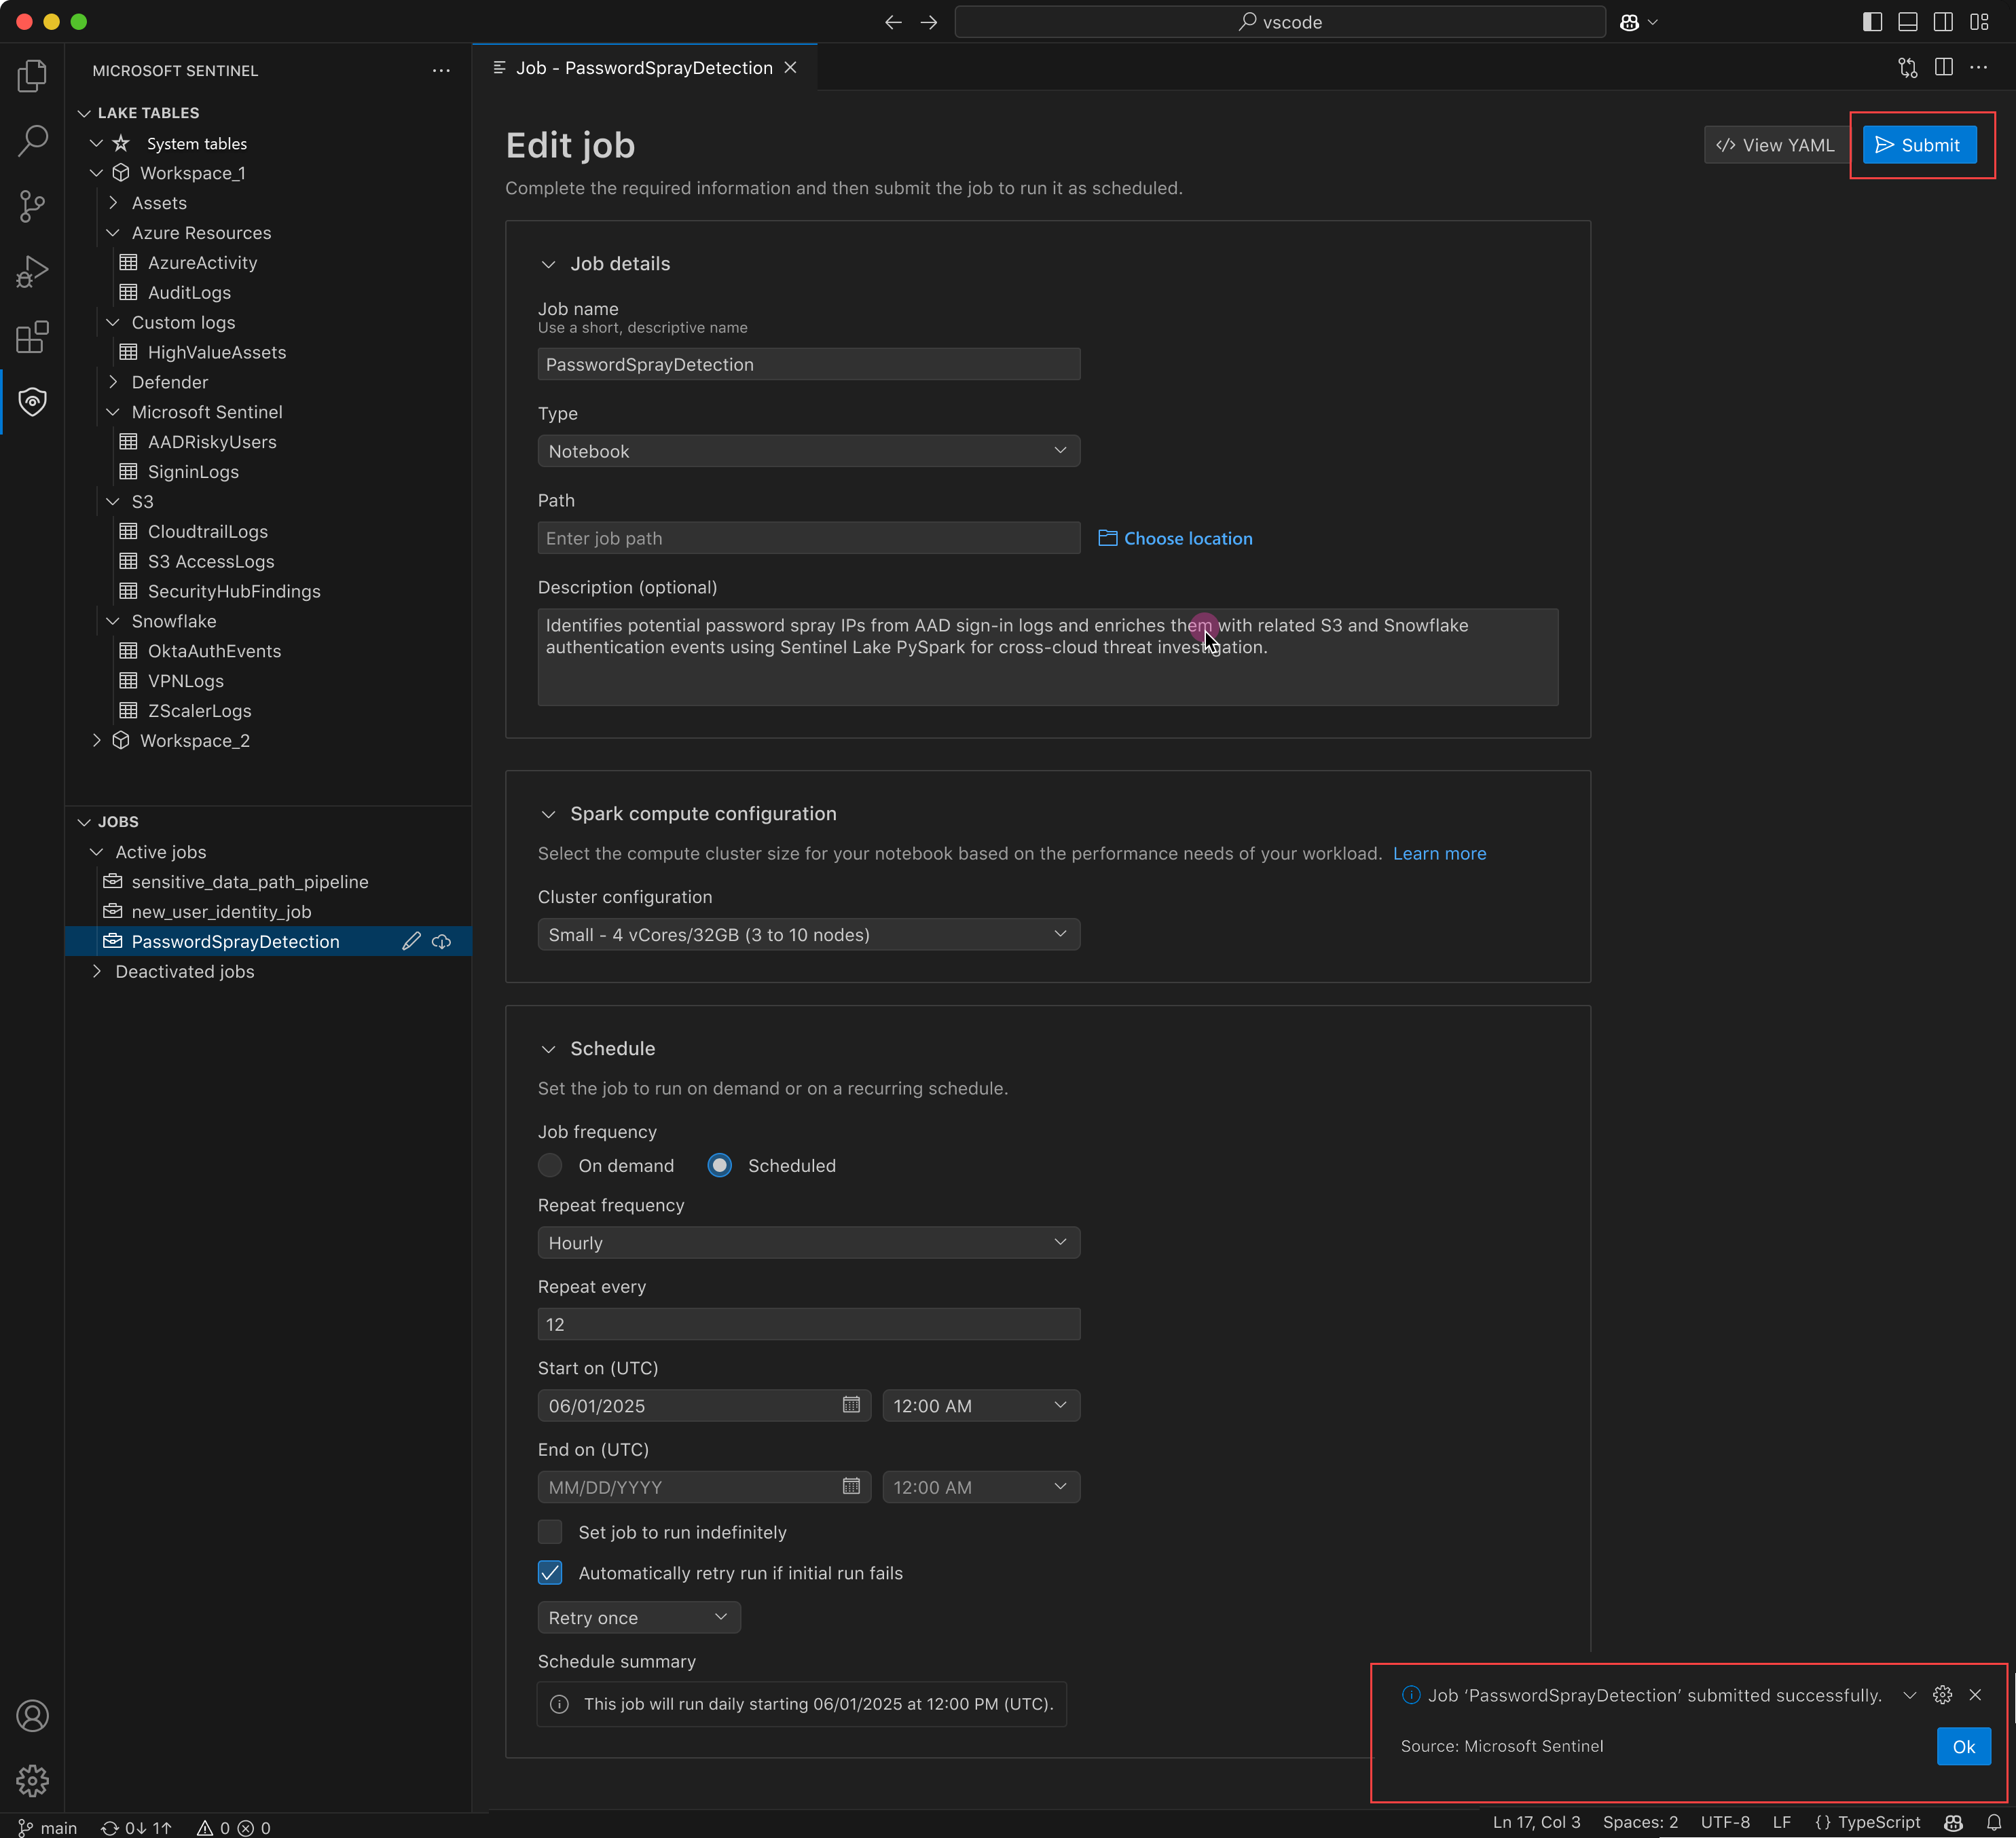Click the Submit button
This screenshot has height=1838, width=2016.
coord(1919,145)
